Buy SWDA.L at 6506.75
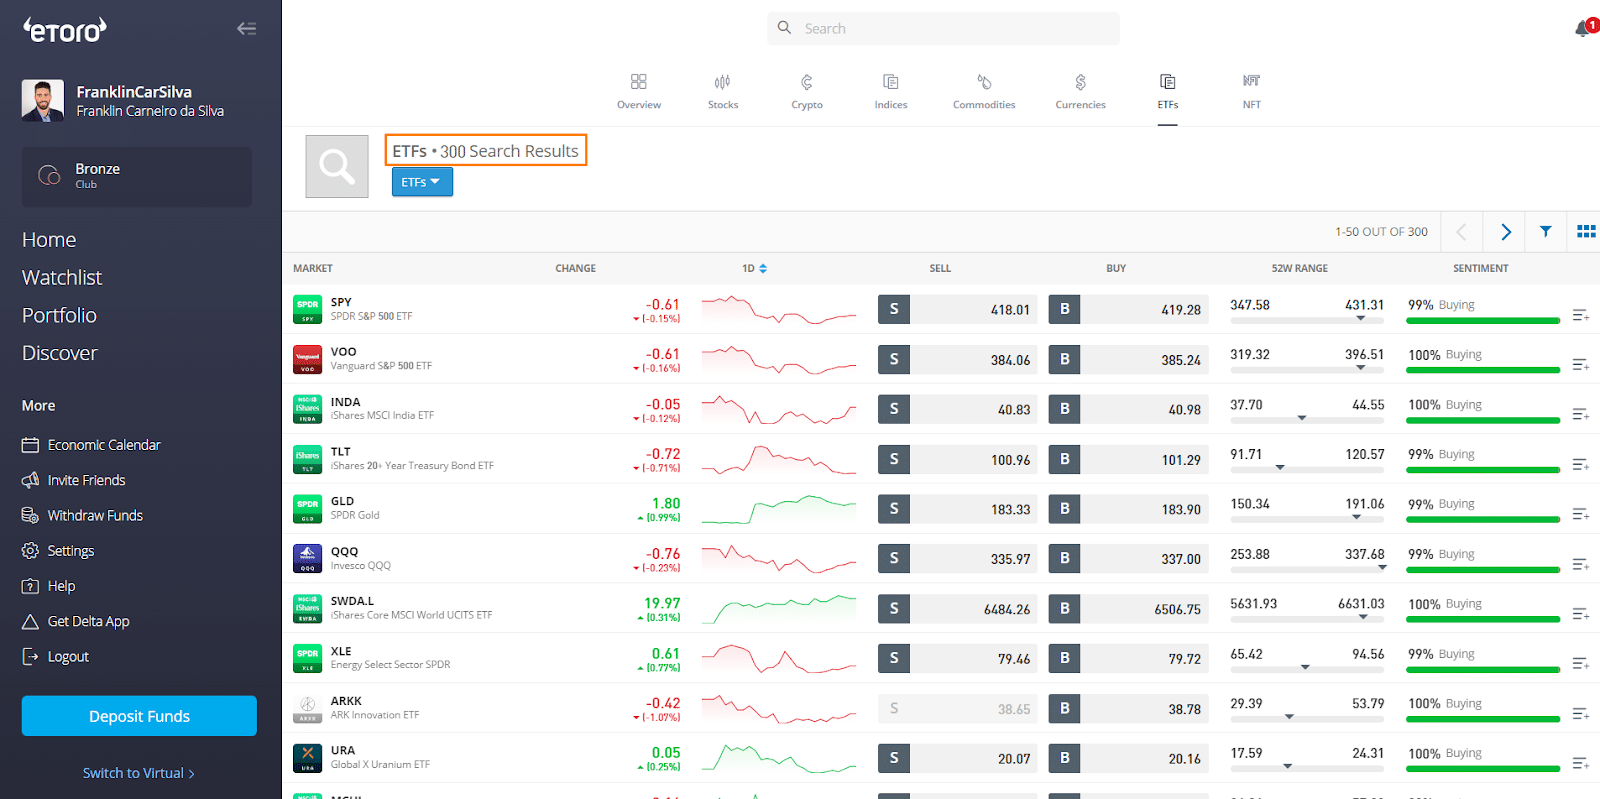 (1128, 609)
